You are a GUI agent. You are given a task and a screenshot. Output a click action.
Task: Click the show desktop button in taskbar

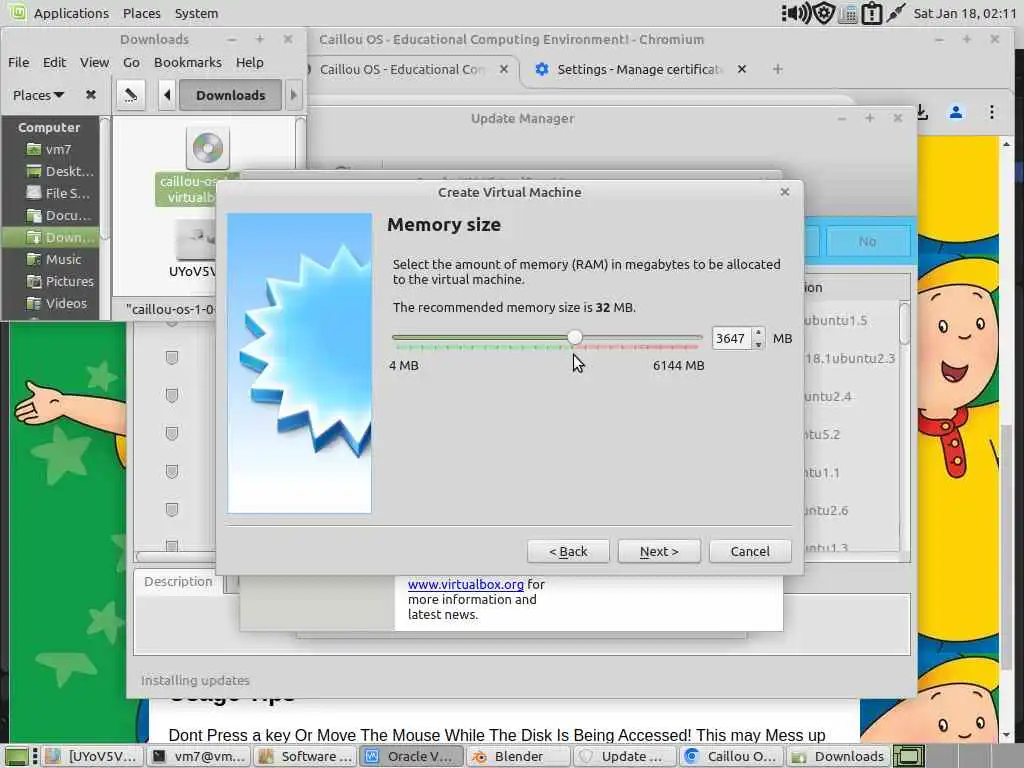pyautogui.click(x=16, y=756)
